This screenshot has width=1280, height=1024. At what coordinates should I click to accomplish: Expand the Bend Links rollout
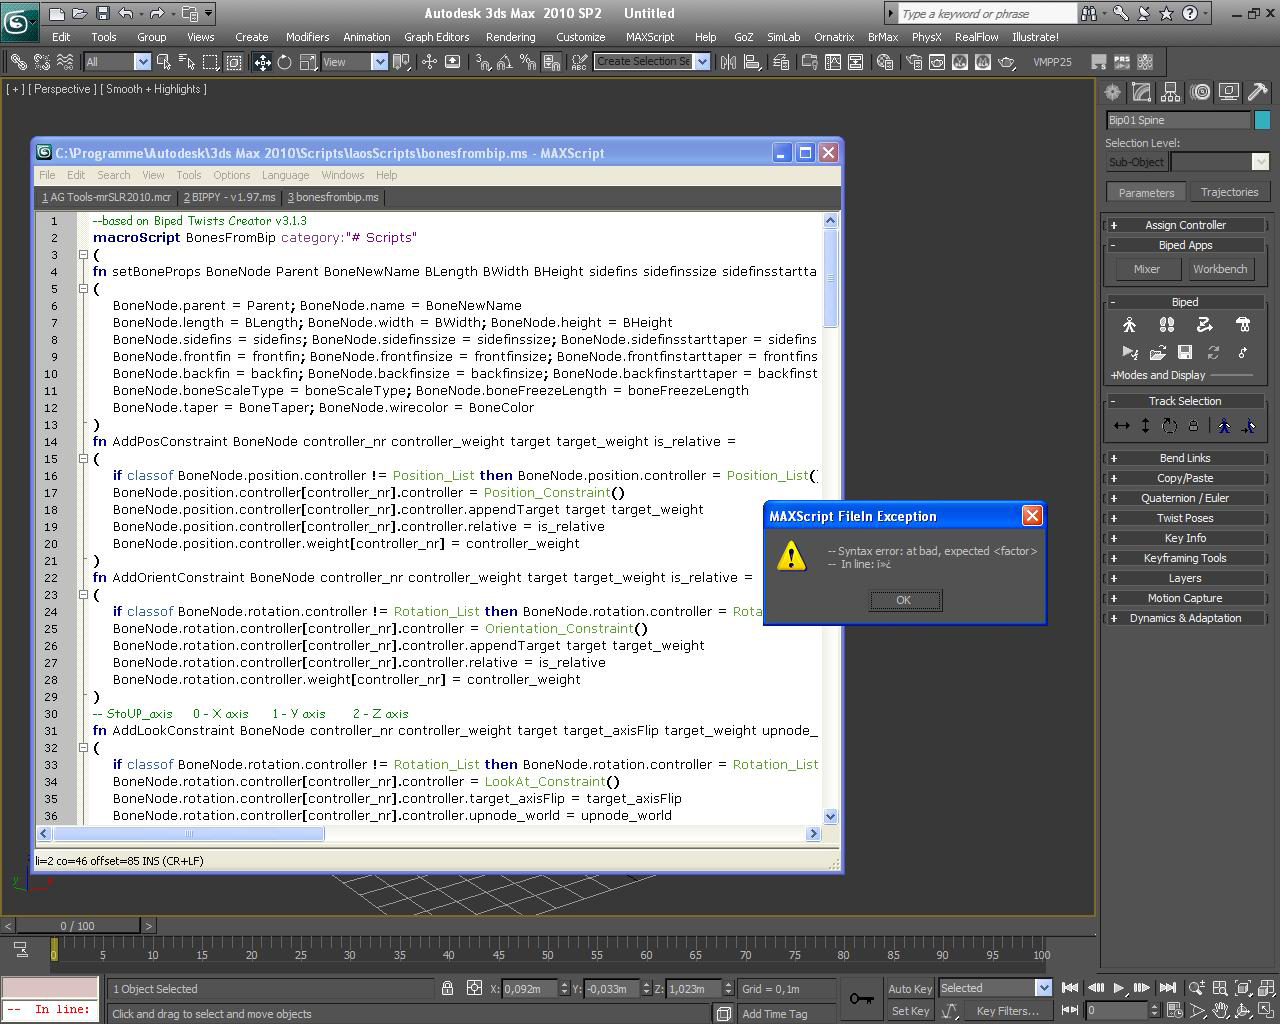coord(1185,458)
